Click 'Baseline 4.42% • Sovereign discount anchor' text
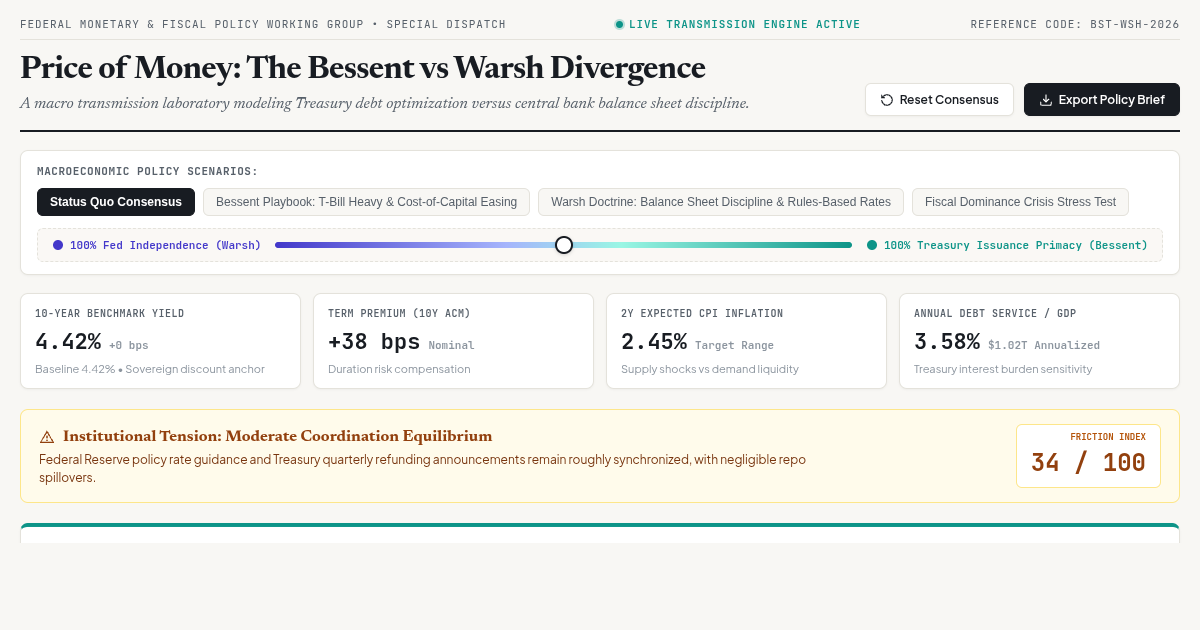 [x=150, y=369]
